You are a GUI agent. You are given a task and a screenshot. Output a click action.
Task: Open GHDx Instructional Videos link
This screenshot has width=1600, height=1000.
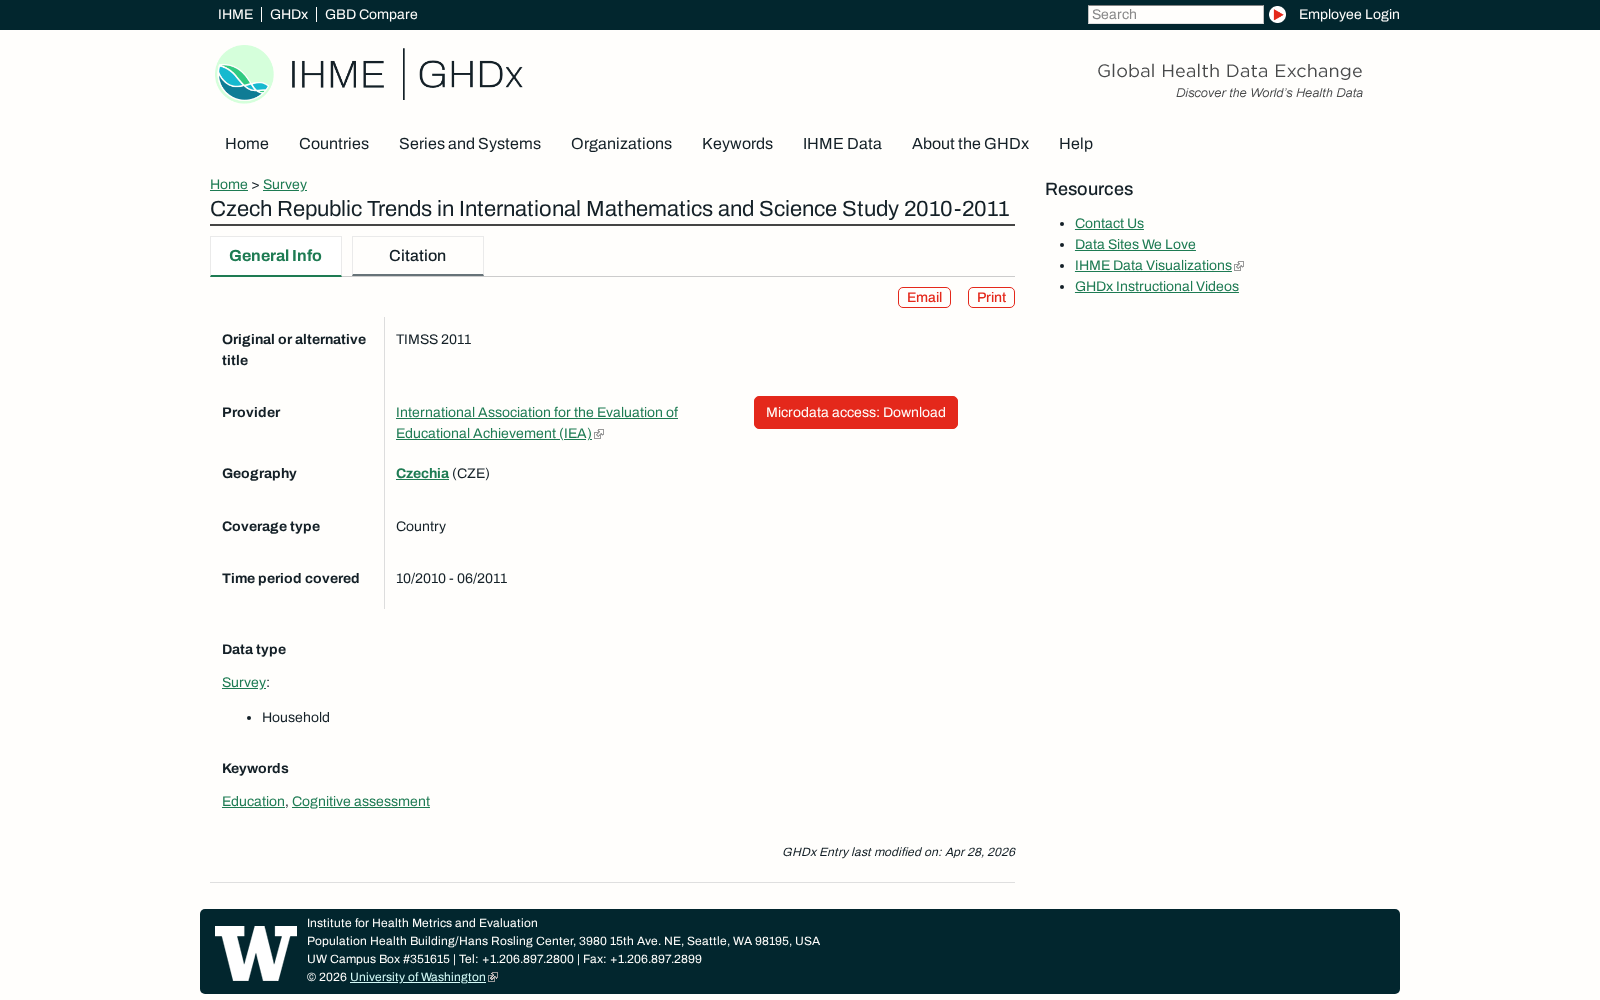coord(1157,286)
